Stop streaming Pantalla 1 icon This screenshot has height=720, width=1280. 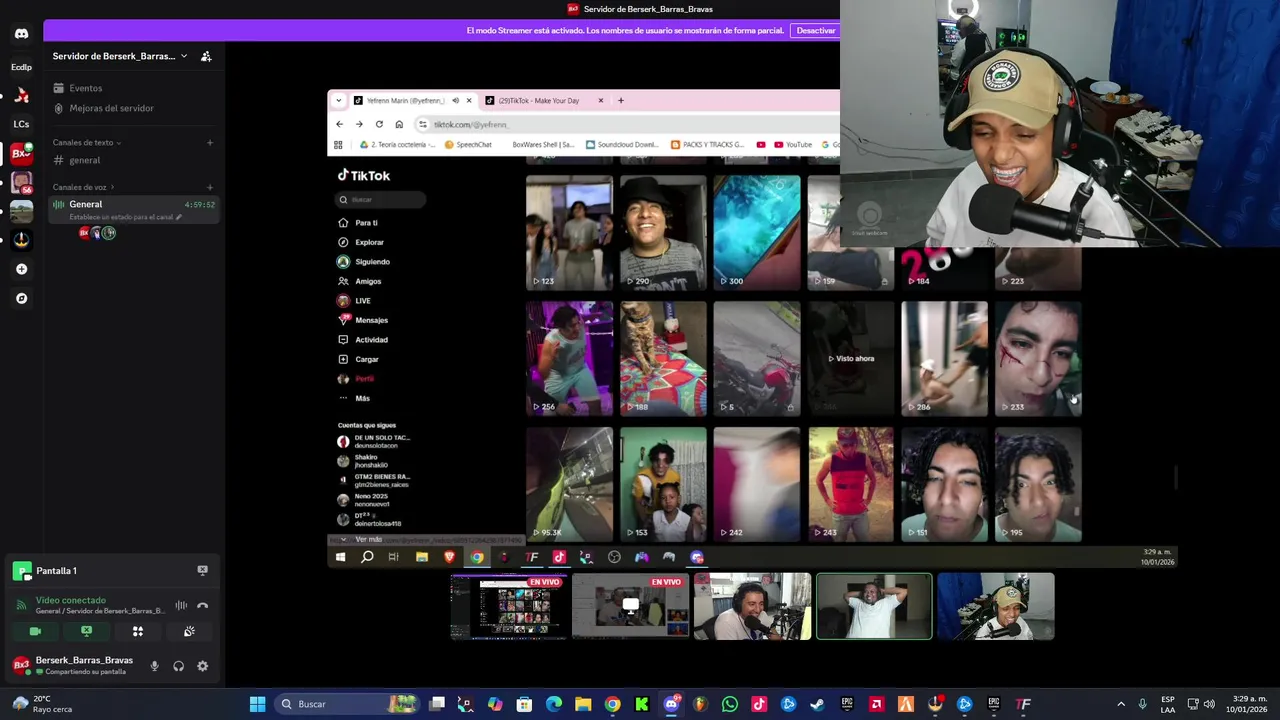202,570
